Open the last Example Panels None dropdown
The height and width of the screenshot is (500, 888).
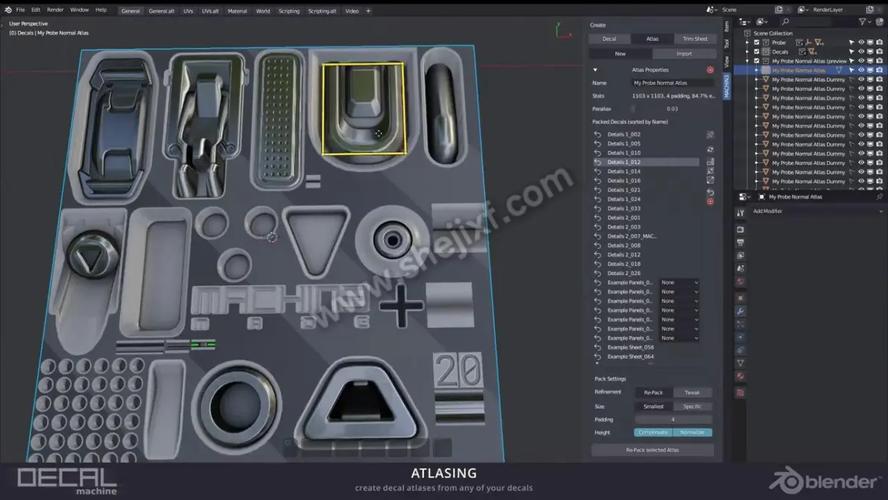[x=679, y=338]
